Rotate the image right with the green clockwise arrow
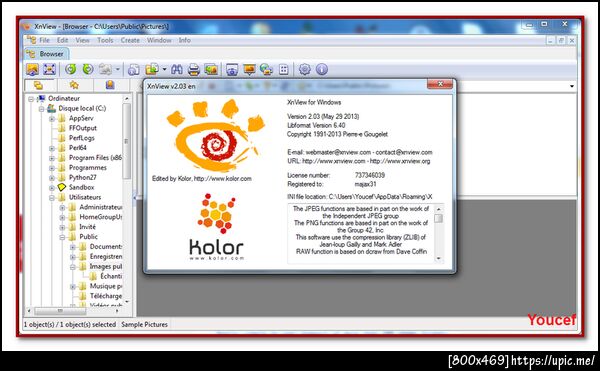 [88, 69]
